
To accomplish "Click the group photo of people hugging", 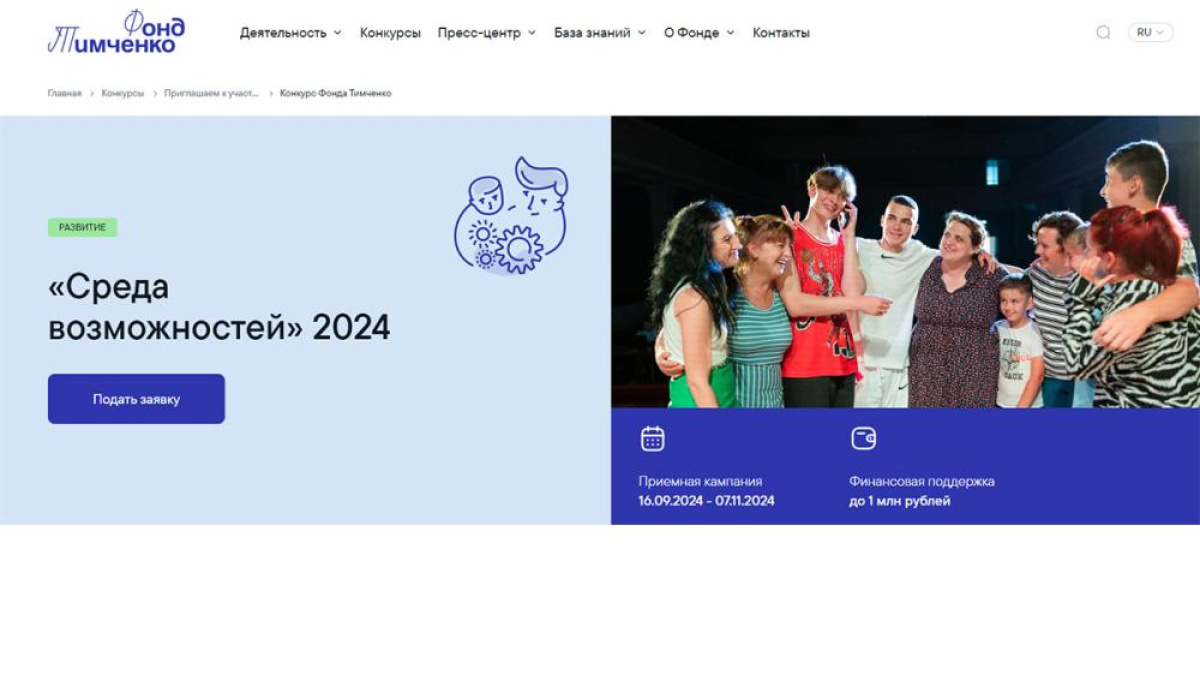I will (x=905, y=262).
